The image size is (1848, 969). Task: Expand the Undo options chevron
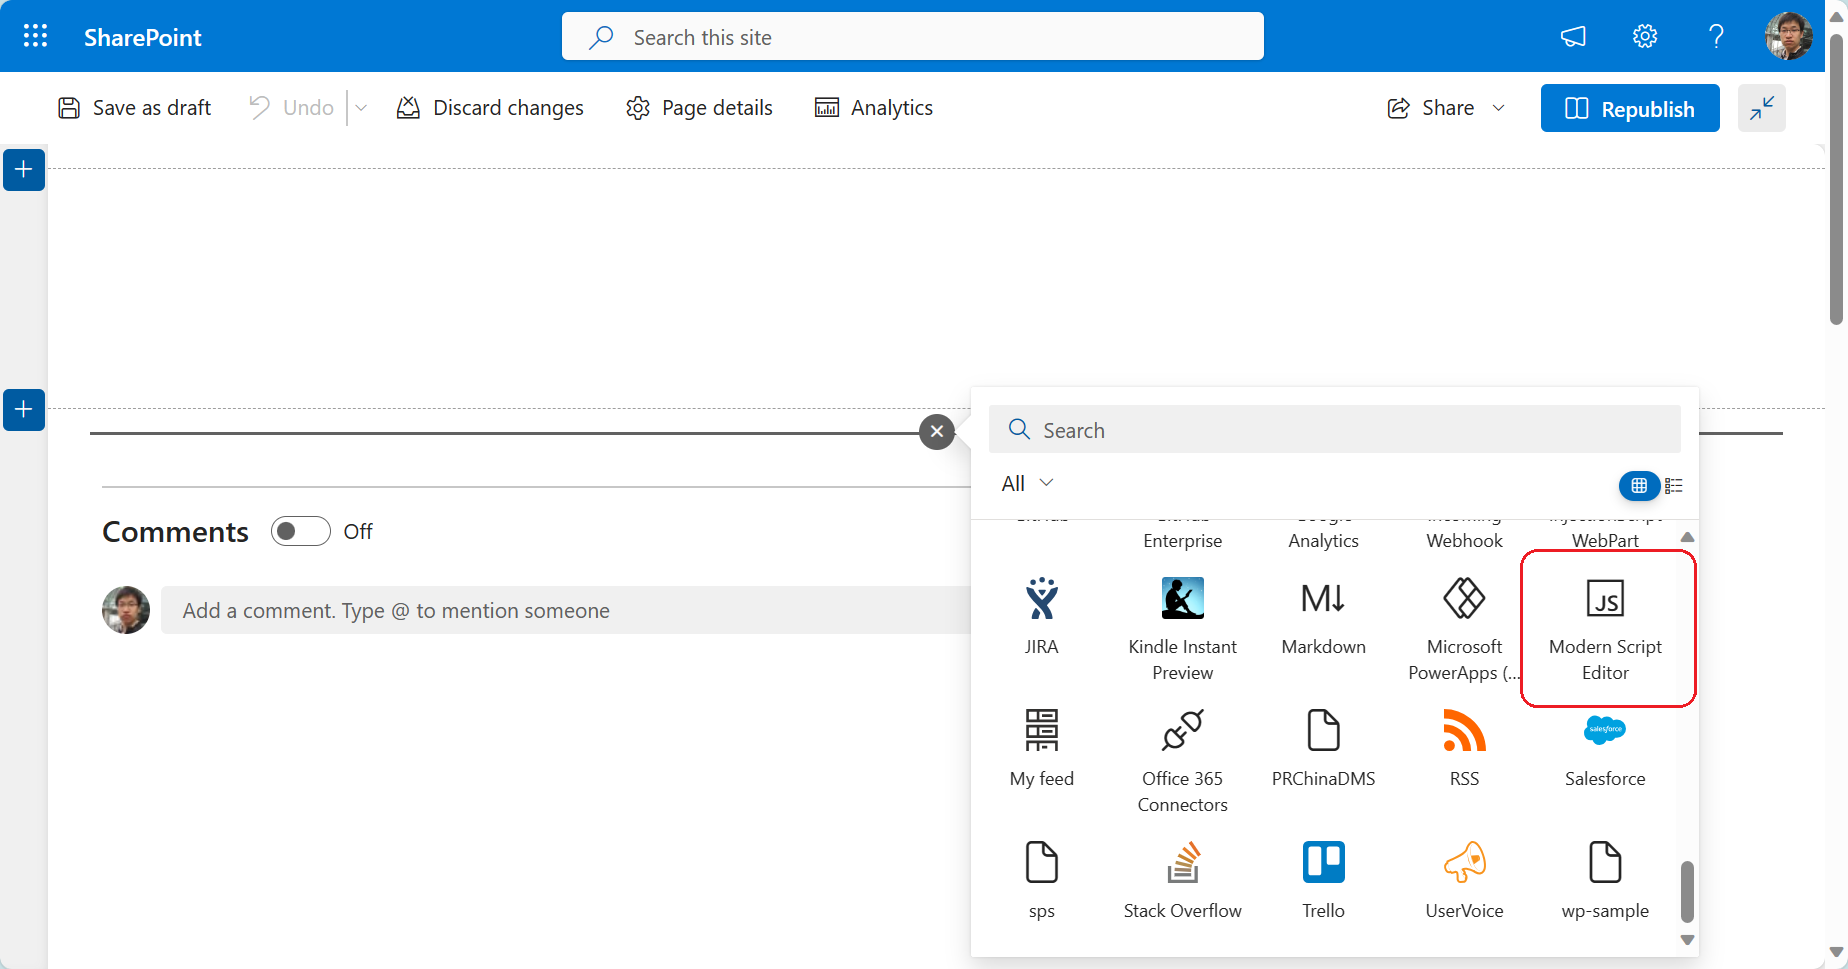pos(361,107)
